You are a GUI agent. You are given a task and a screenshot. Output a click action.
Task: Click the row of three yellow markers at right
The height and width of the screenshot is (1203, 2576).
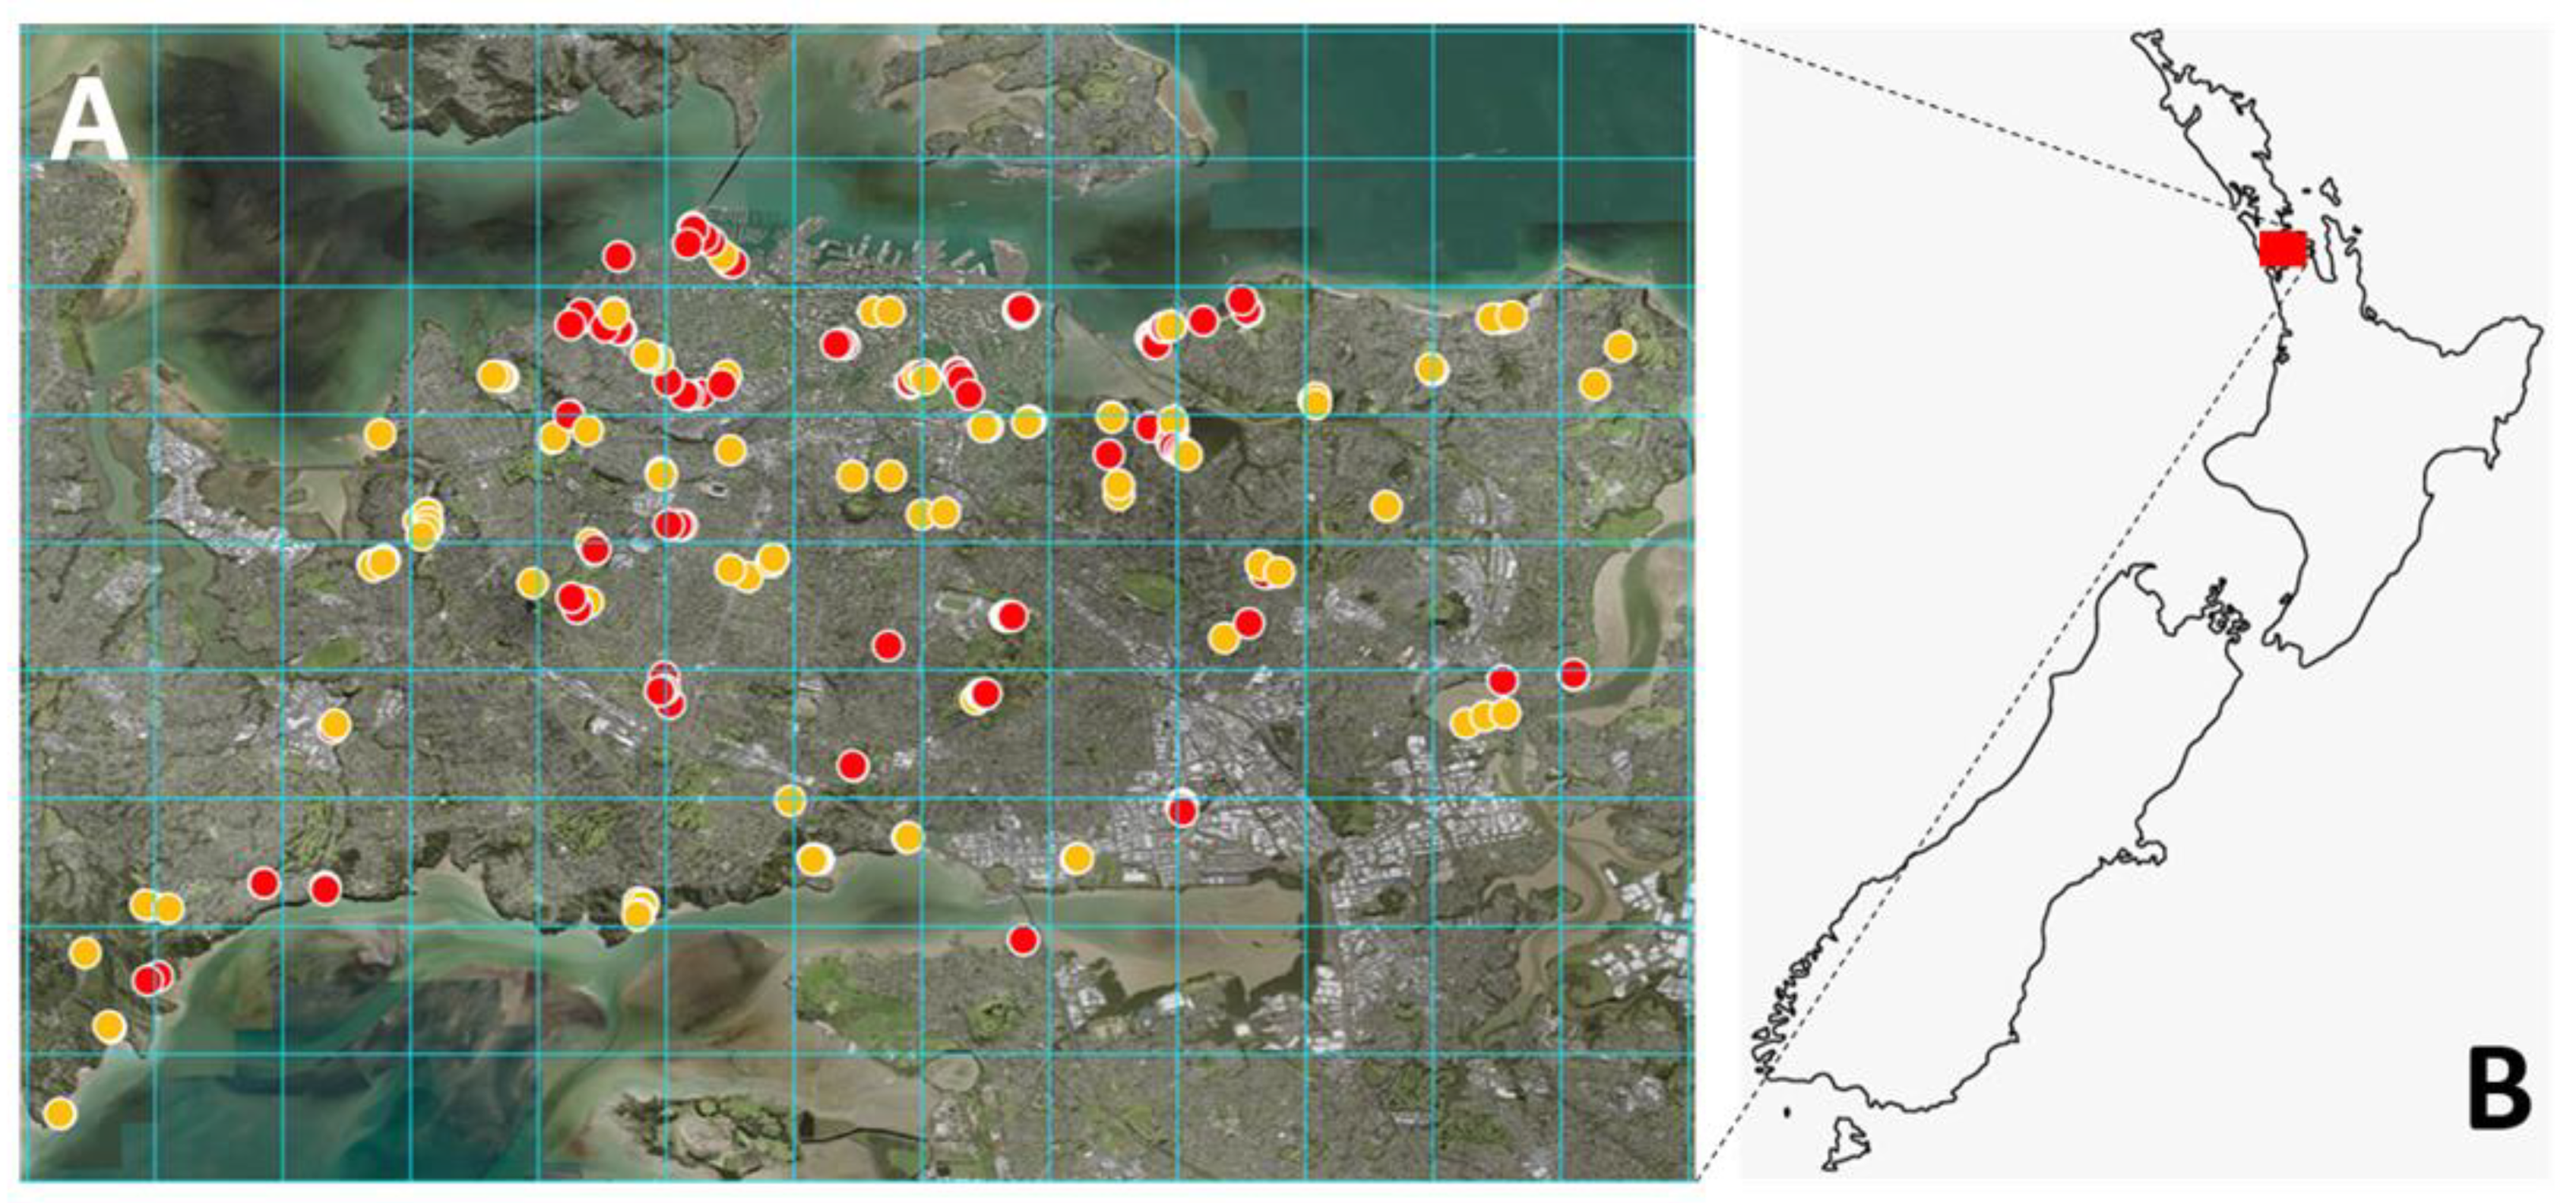(1485, 717)
